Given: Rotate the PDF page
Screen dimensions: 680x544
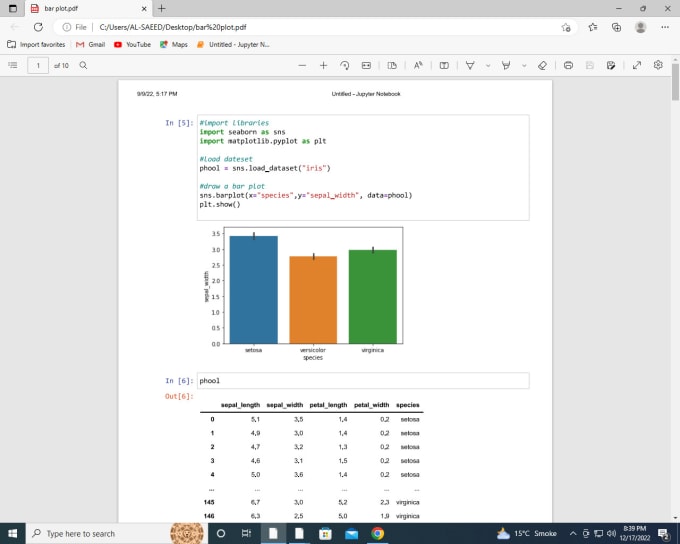Looking at the screenshot, I should click(x=345, y=66).
